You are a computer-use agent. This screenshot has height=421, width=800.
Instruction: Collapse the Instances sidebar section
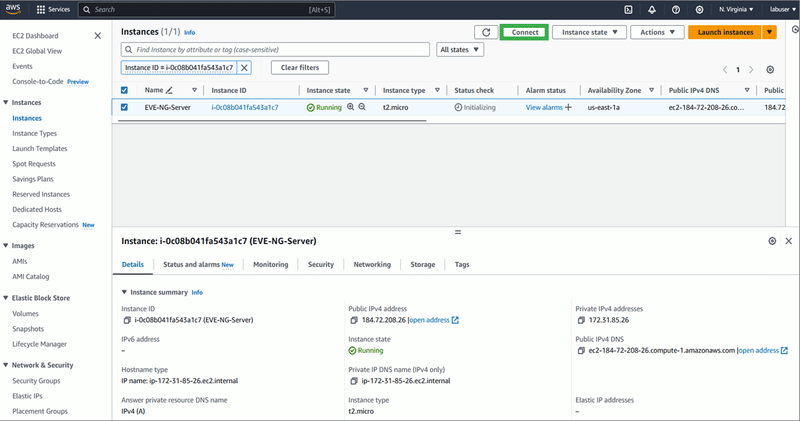(x=6, y=103)
